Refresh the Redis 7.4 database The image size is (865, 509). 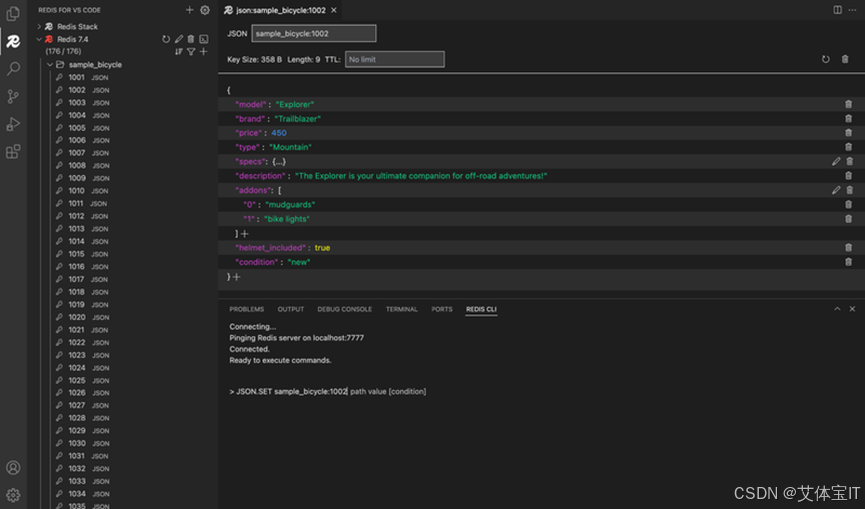tap(166, 39)
